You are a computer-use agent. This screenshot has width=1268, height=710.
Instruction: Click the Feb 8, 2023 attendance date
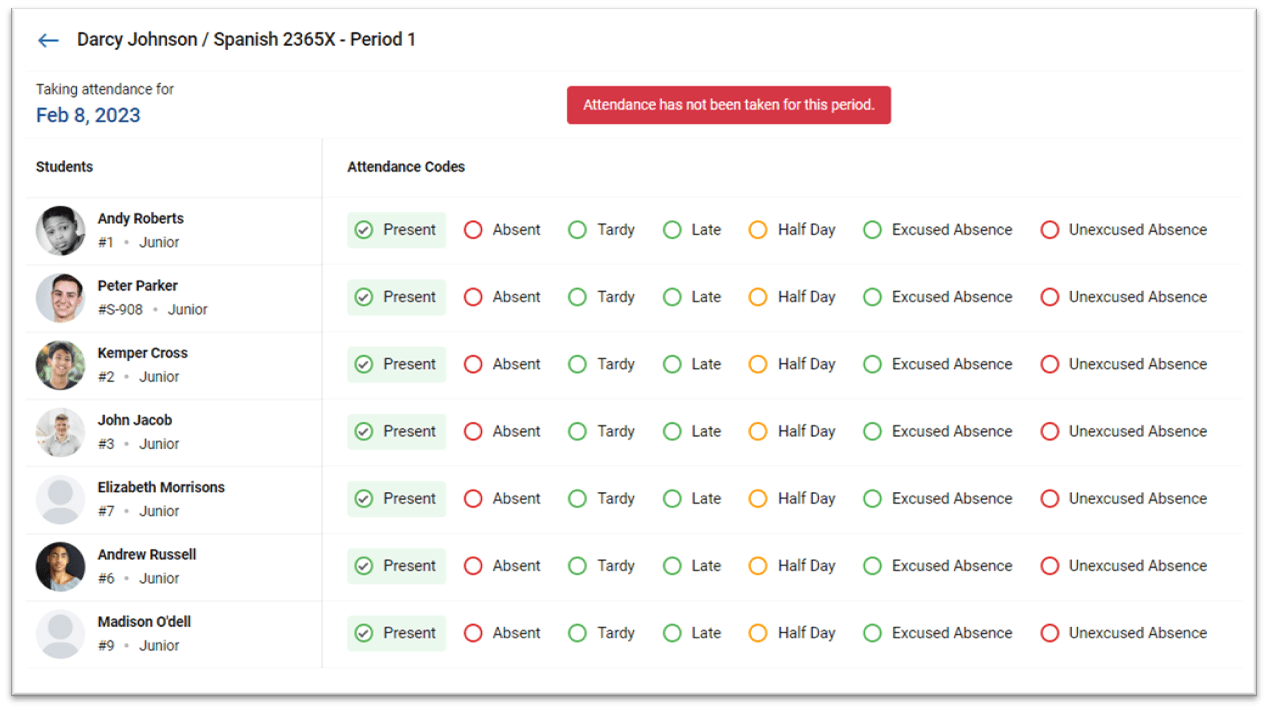click(x=88, y=115)
